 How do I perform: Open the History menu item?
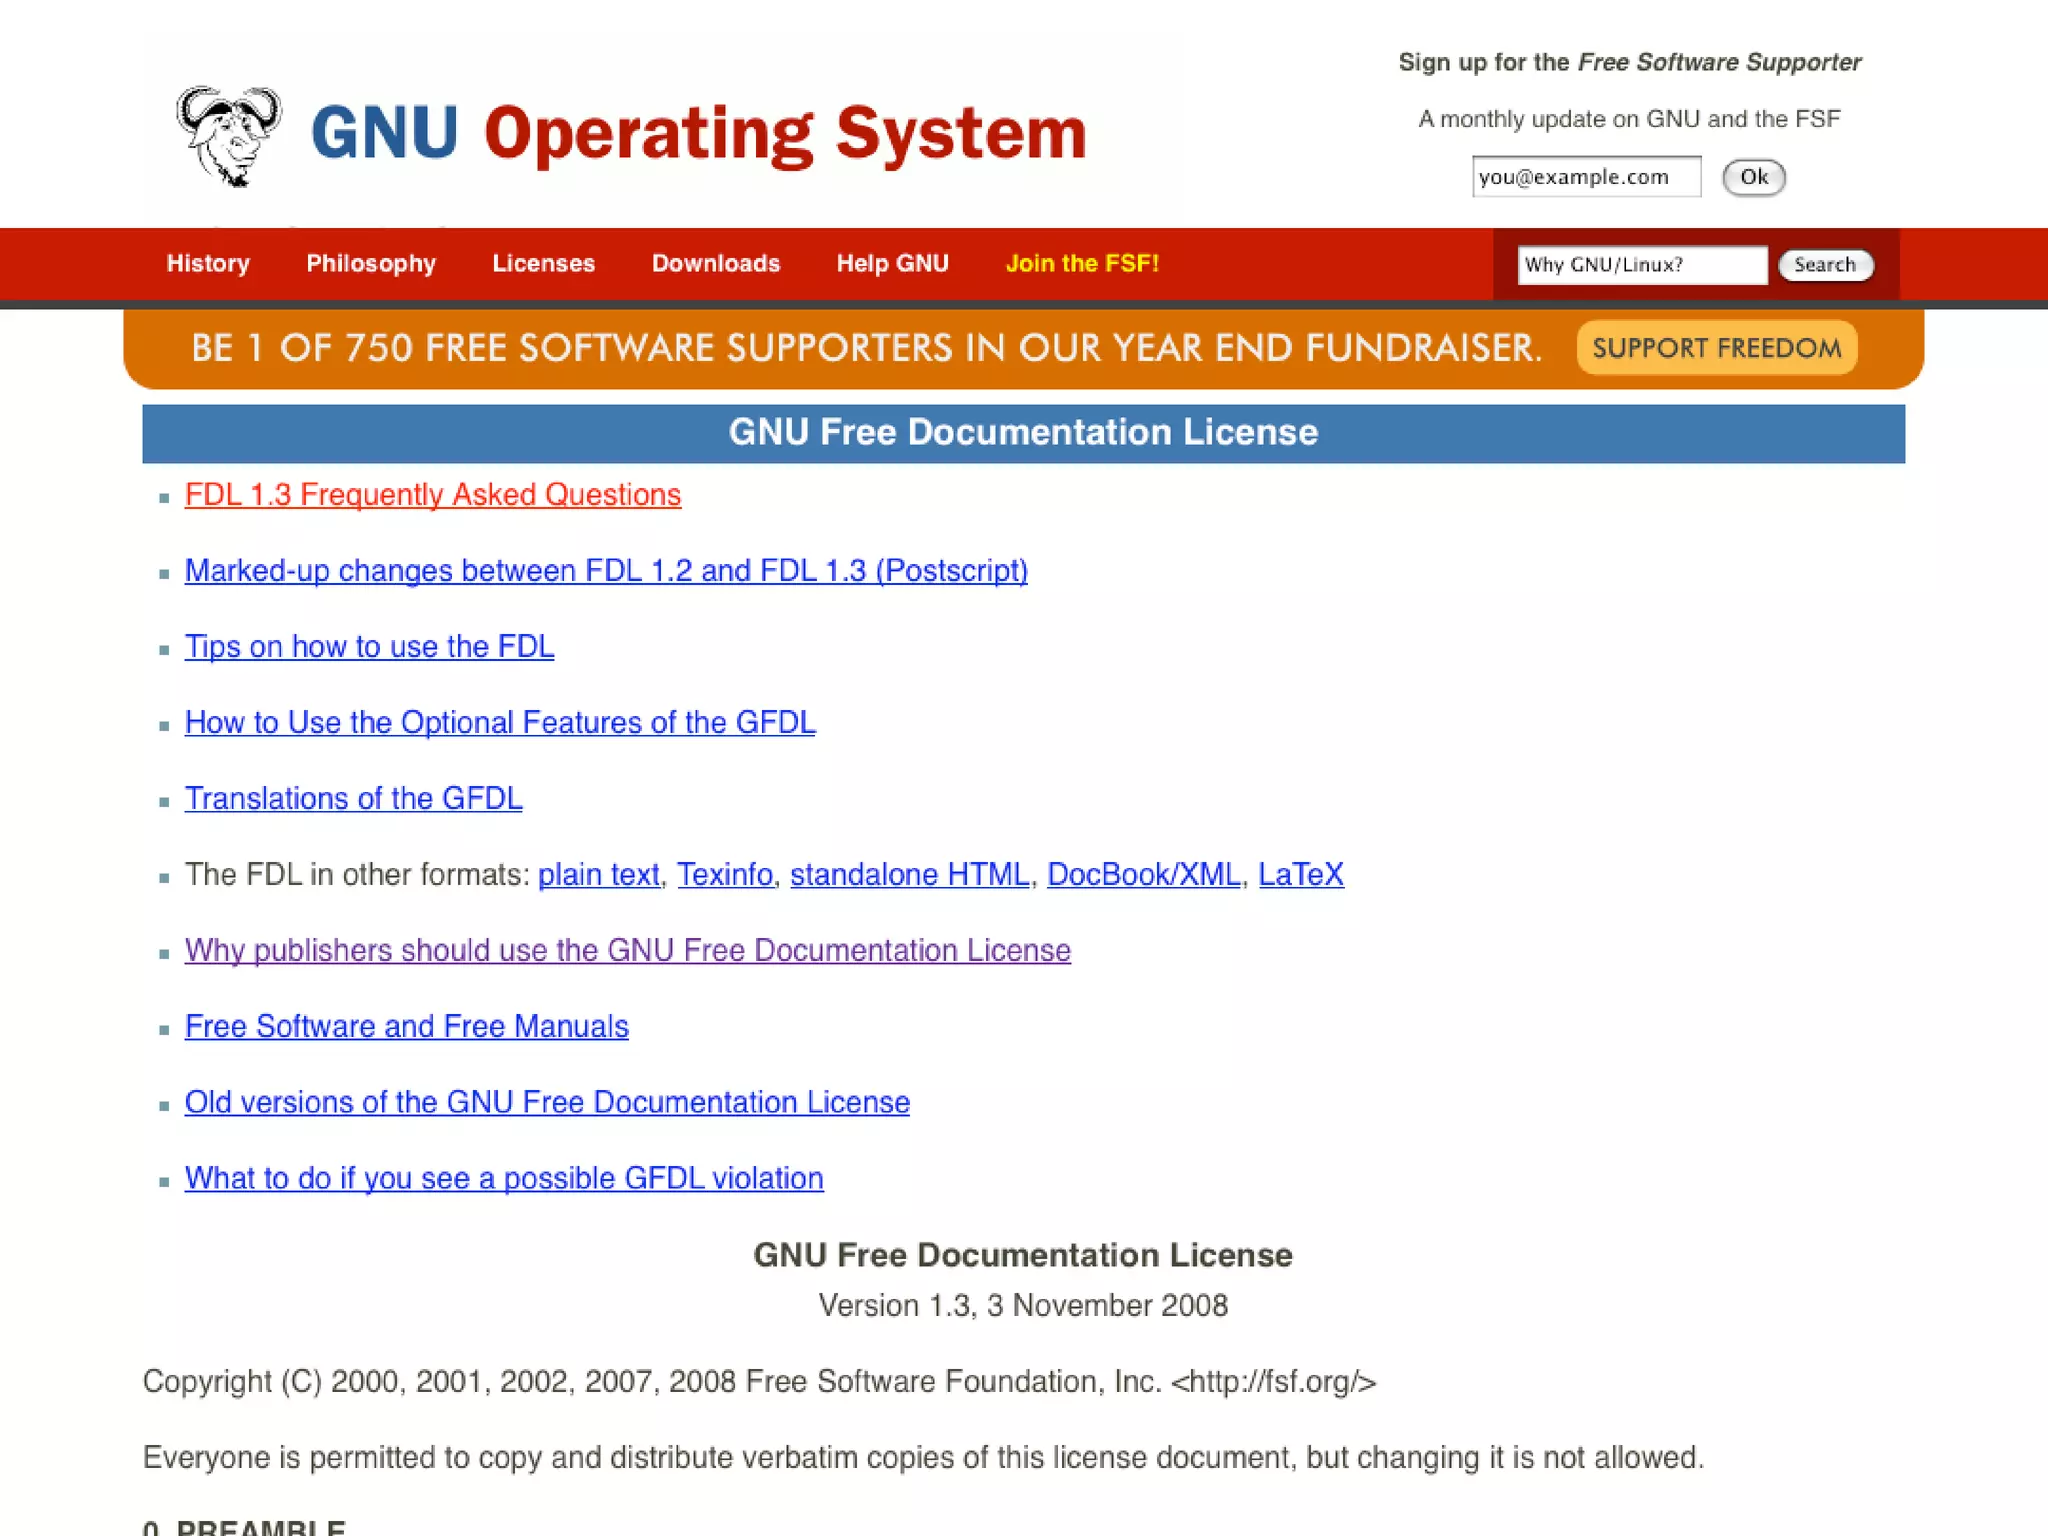(x=208, y=264)
